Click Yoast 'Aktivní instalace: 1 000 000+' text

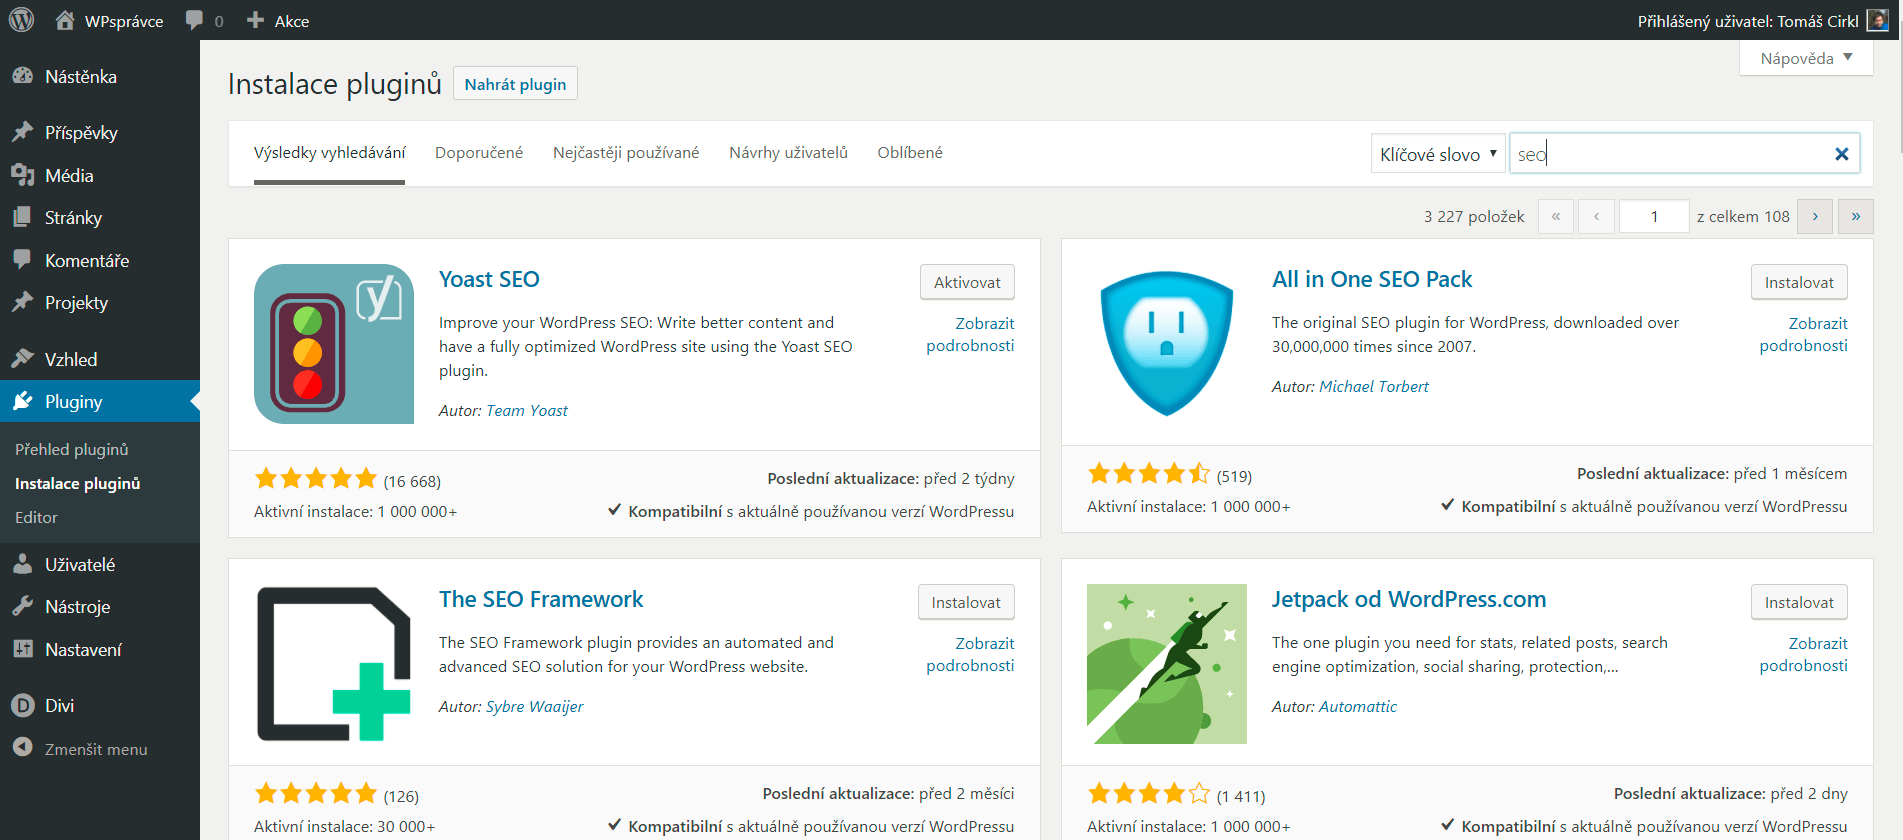coord(355,511)
